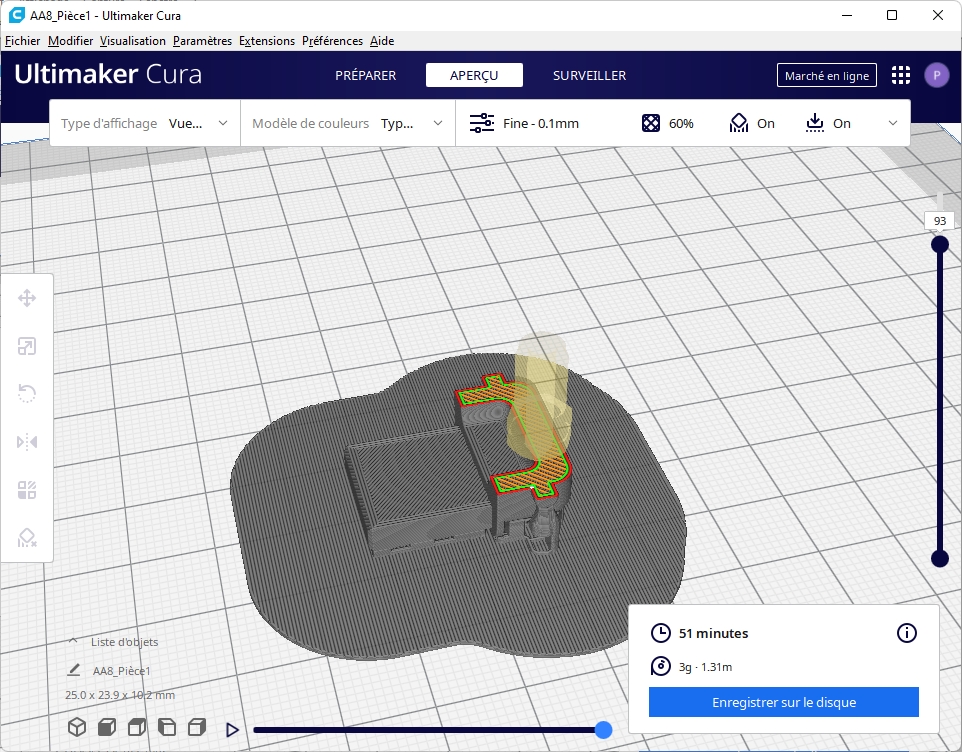Viewport: 962px width, 752px height.
Task: Select the Move tool in left toolbar
Action: pos(27,298)
